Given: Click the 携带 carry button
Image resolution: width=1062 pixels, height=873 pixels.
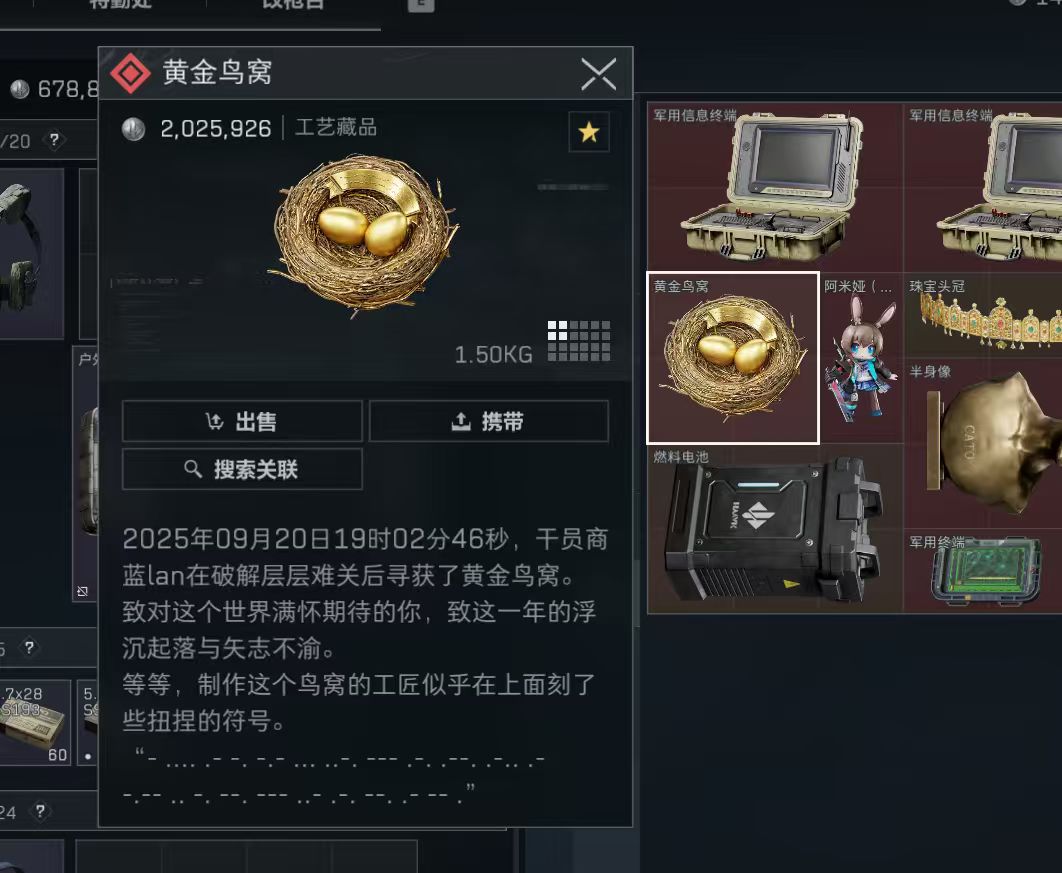Looking at the screenshot, I should pos(488,421).
